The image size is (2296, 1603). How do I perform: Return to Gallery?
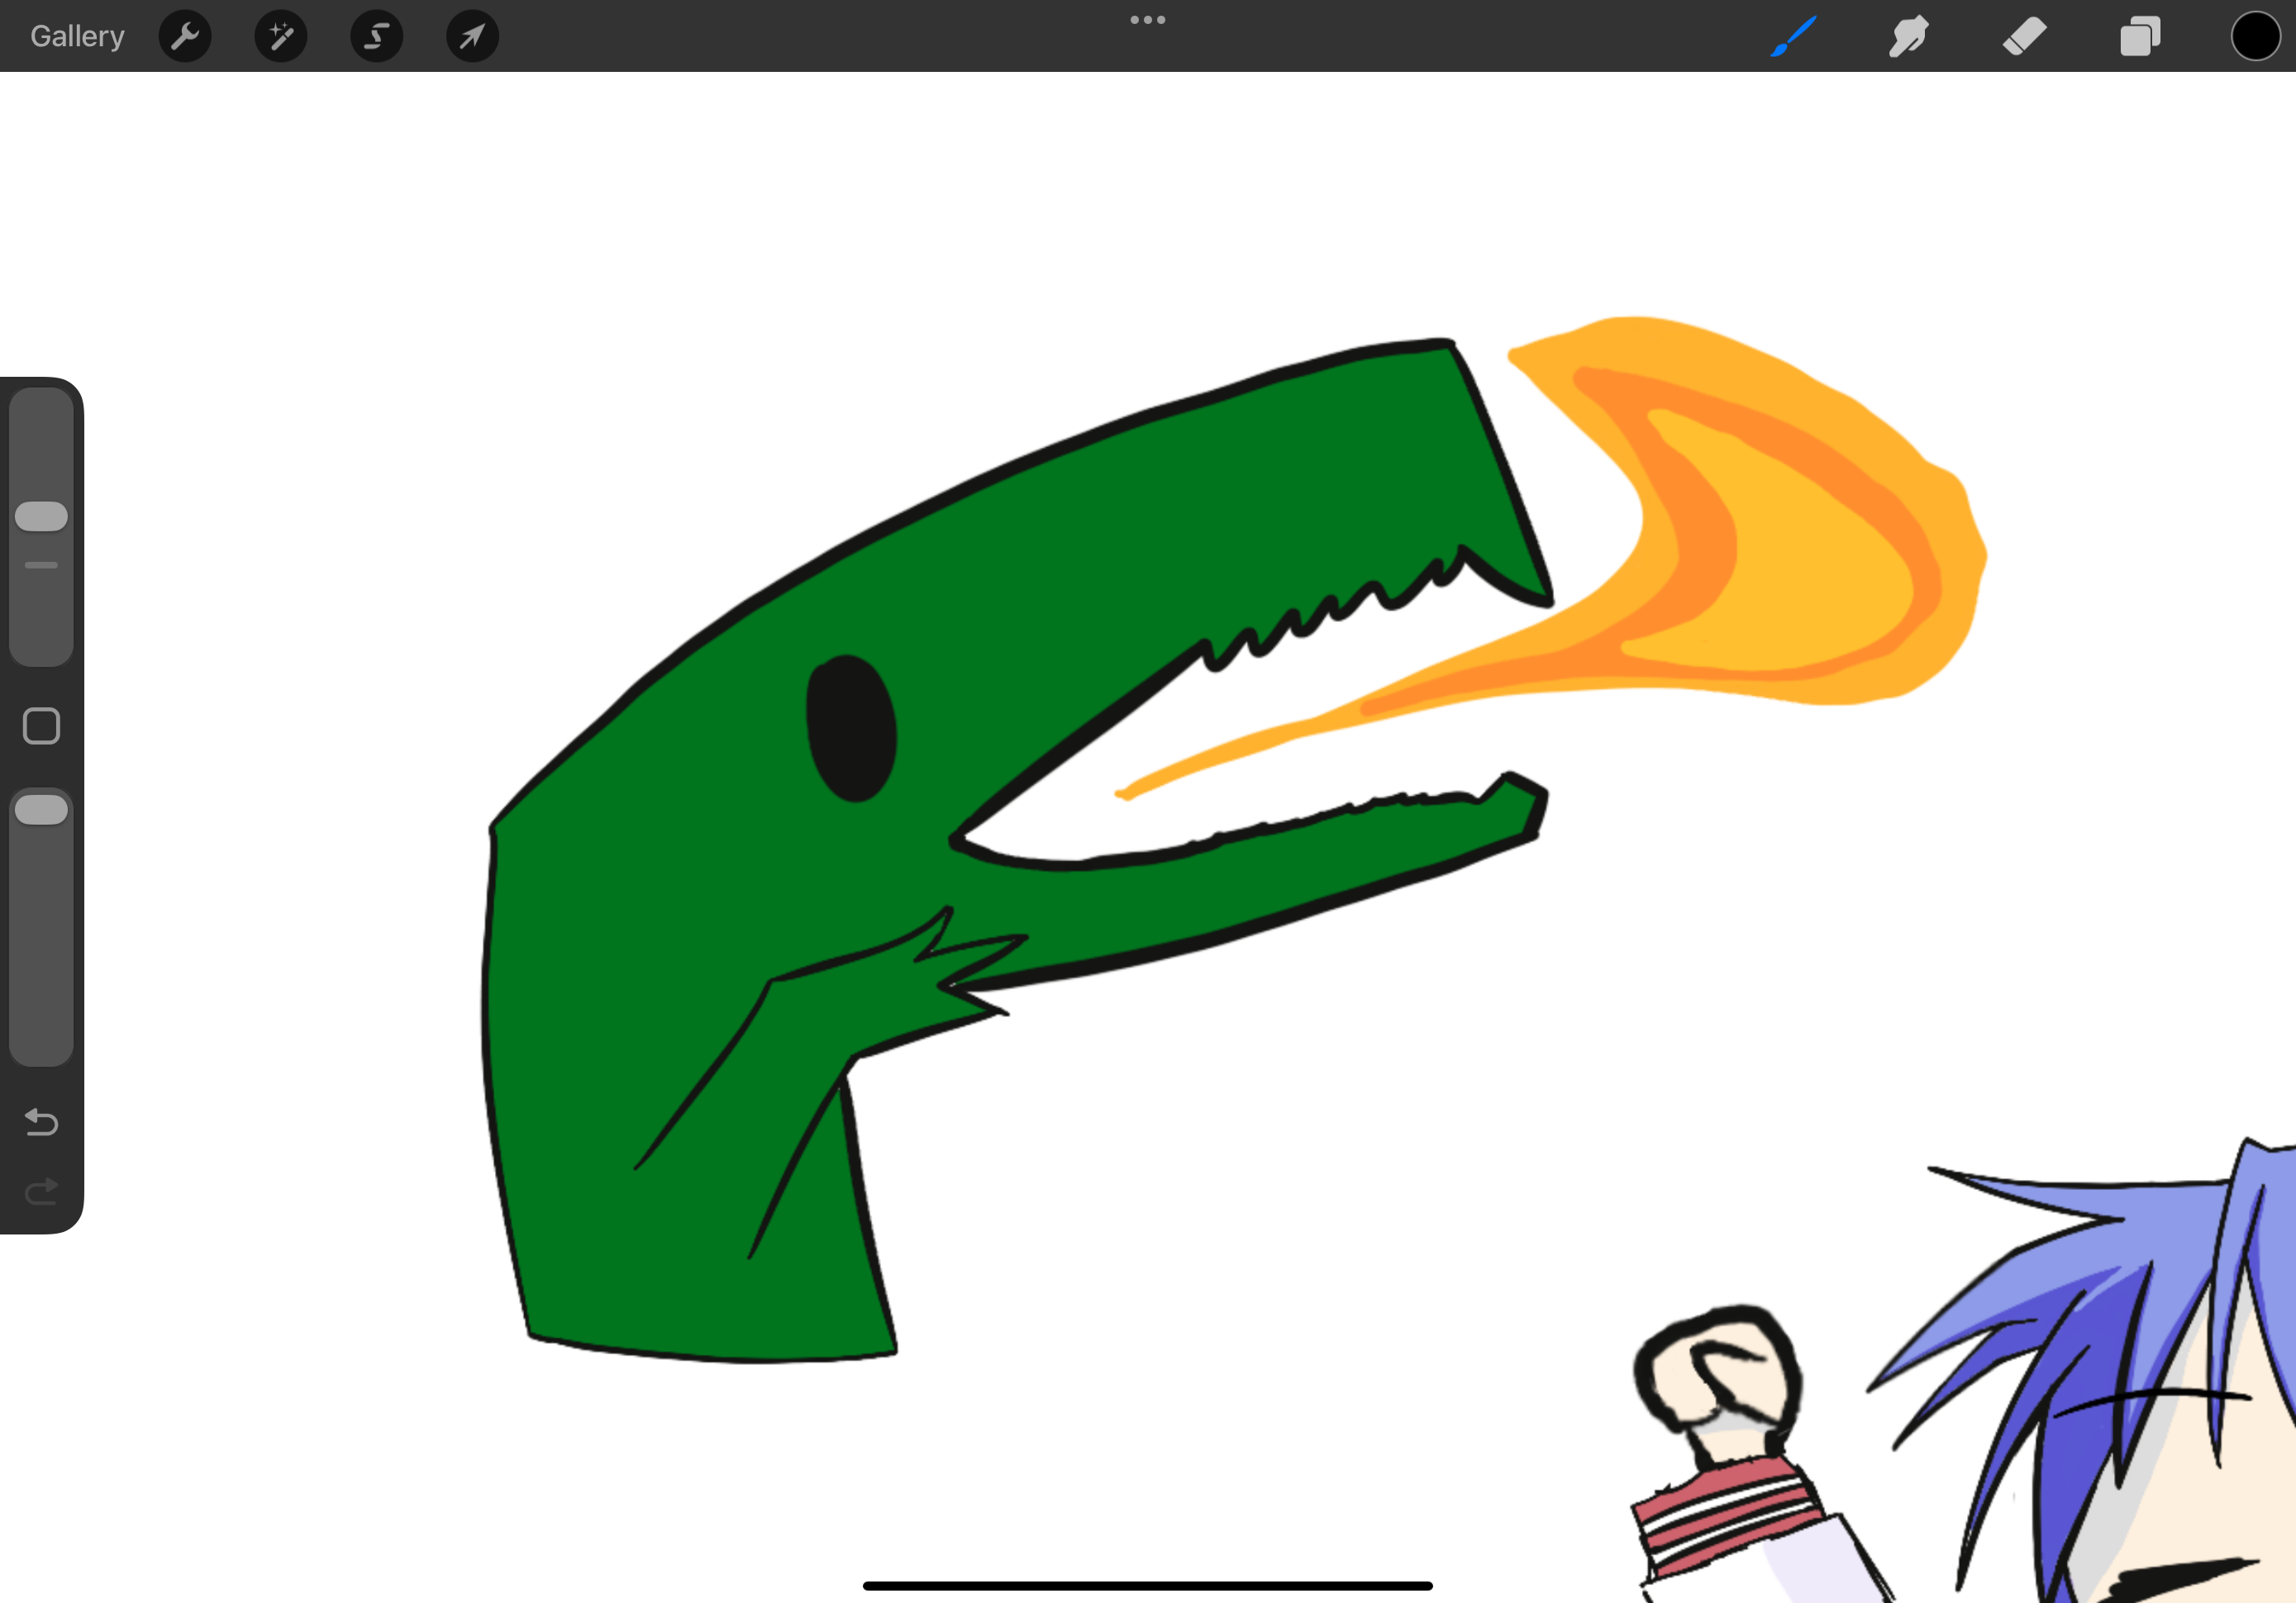pos(77,37)
